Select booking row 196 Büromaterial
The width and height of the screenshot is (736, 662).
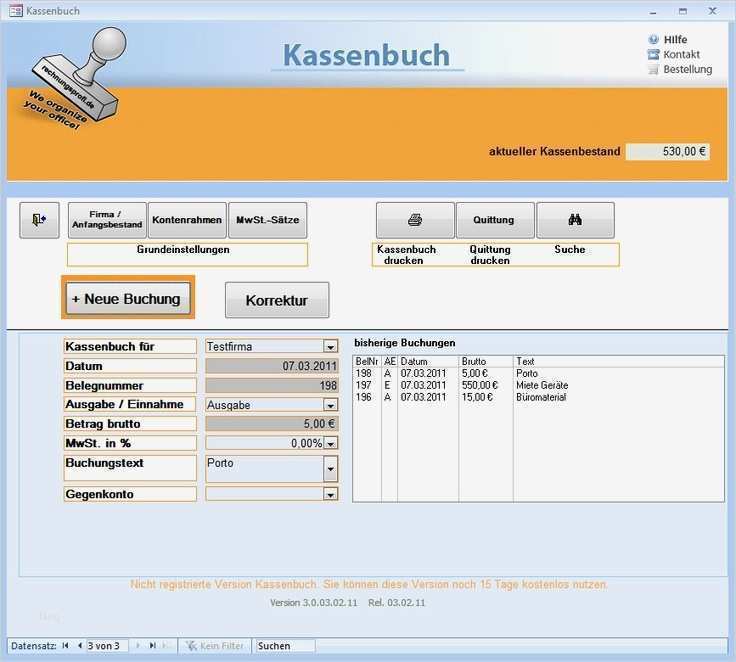click(538, 397)
